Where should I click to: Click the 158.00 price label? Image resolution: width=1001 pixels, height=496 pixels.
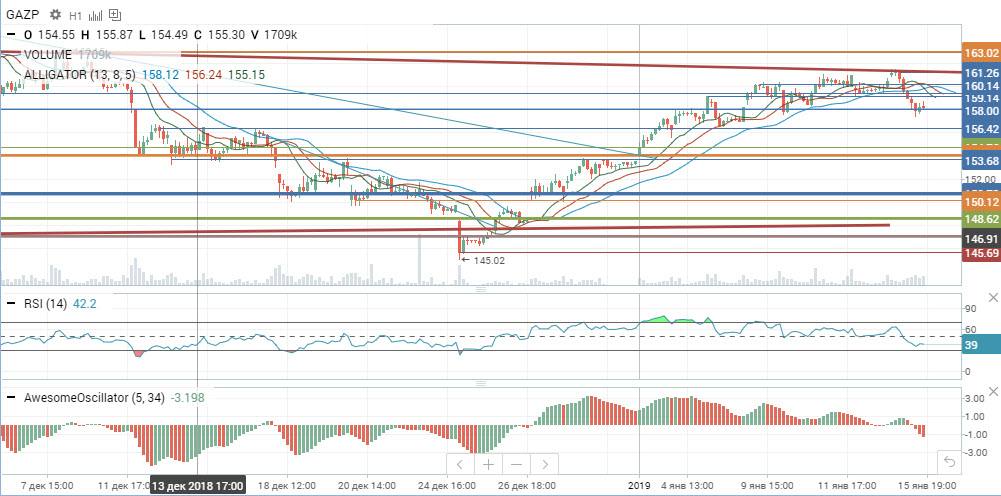[981, 110]
